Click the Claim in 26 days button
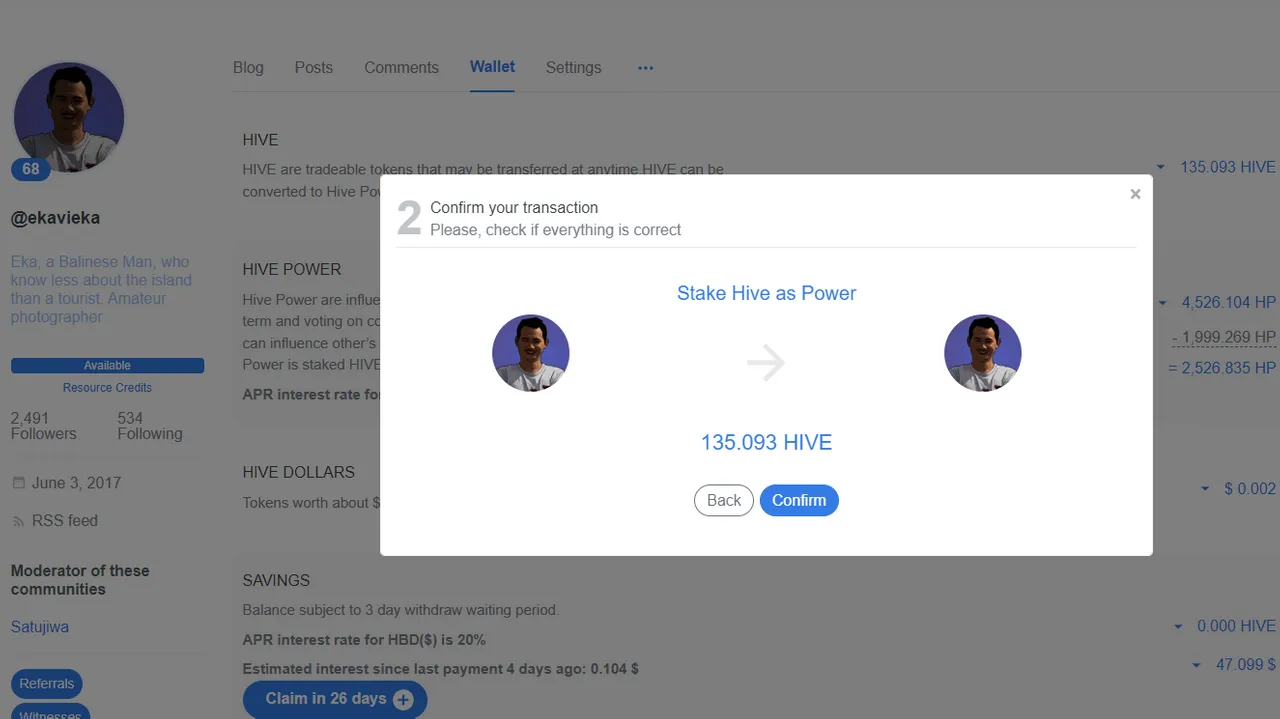Image resolution: width=1280 pixels, height=719 pixels. tap(334, 699)
